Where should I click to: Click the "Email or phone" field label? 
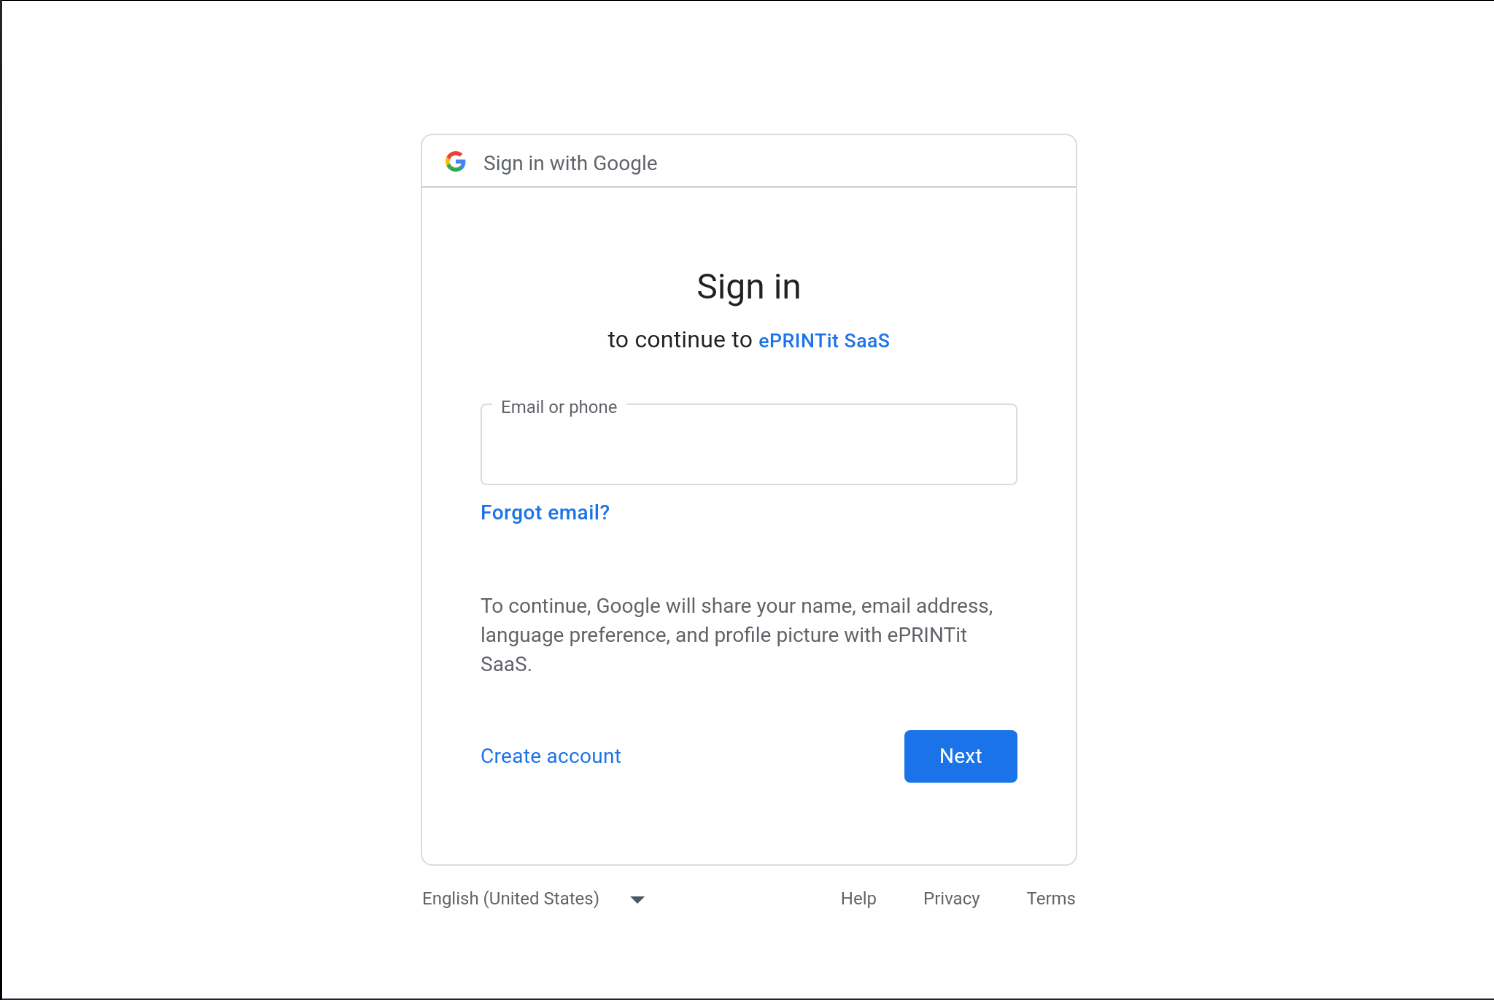point(559,407)
